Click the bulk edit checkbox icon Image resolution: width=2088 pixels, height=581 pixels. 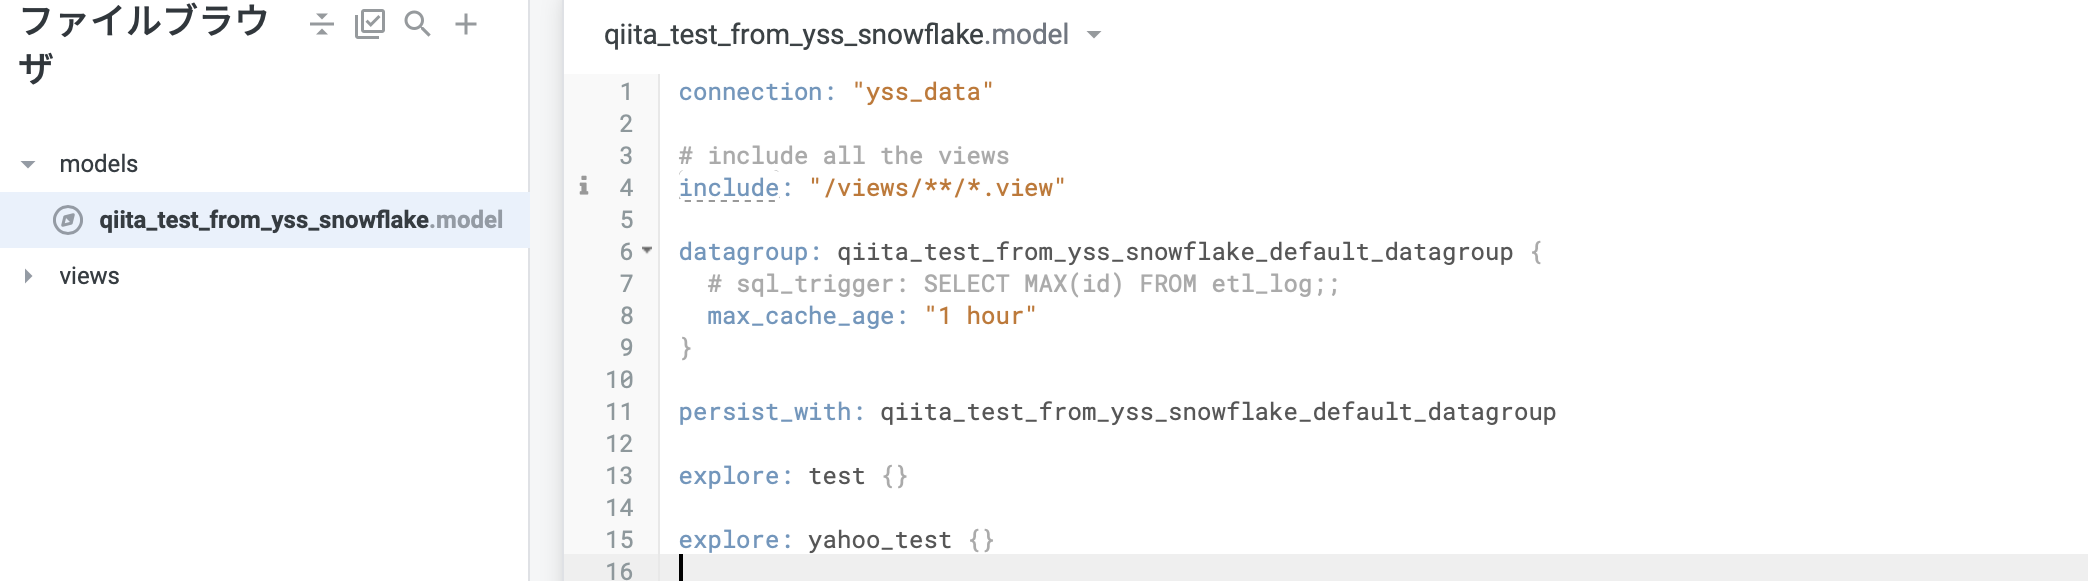369,24
